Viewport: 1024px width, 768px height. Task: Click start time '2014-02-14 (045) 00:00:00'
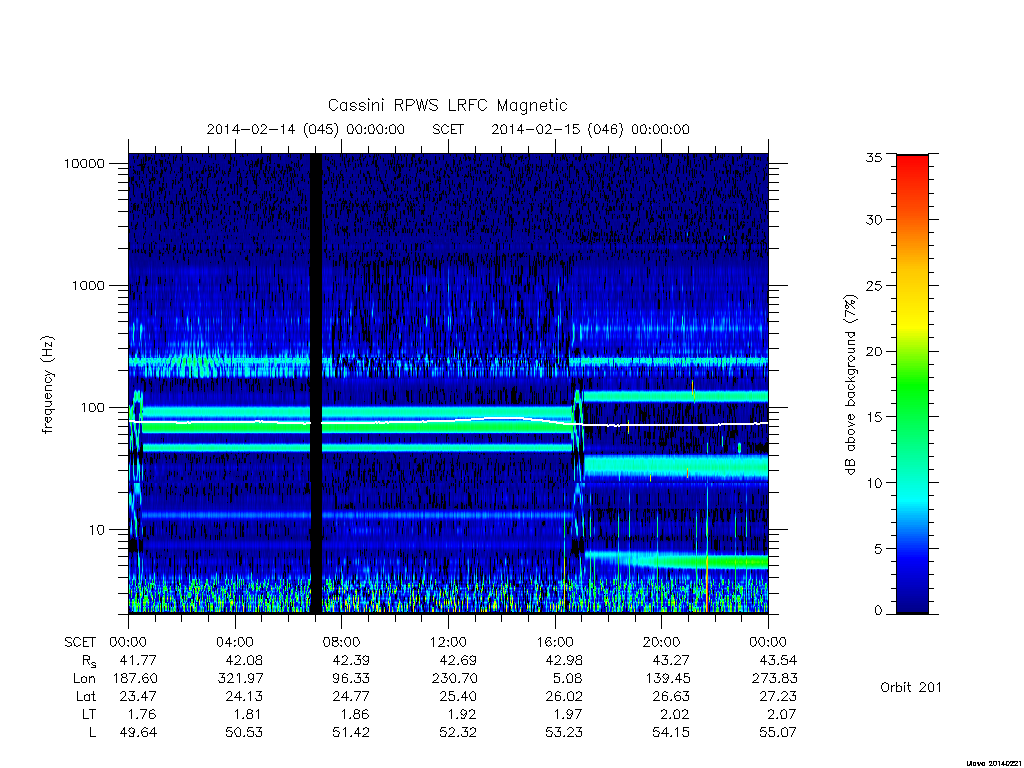(306, 129)
